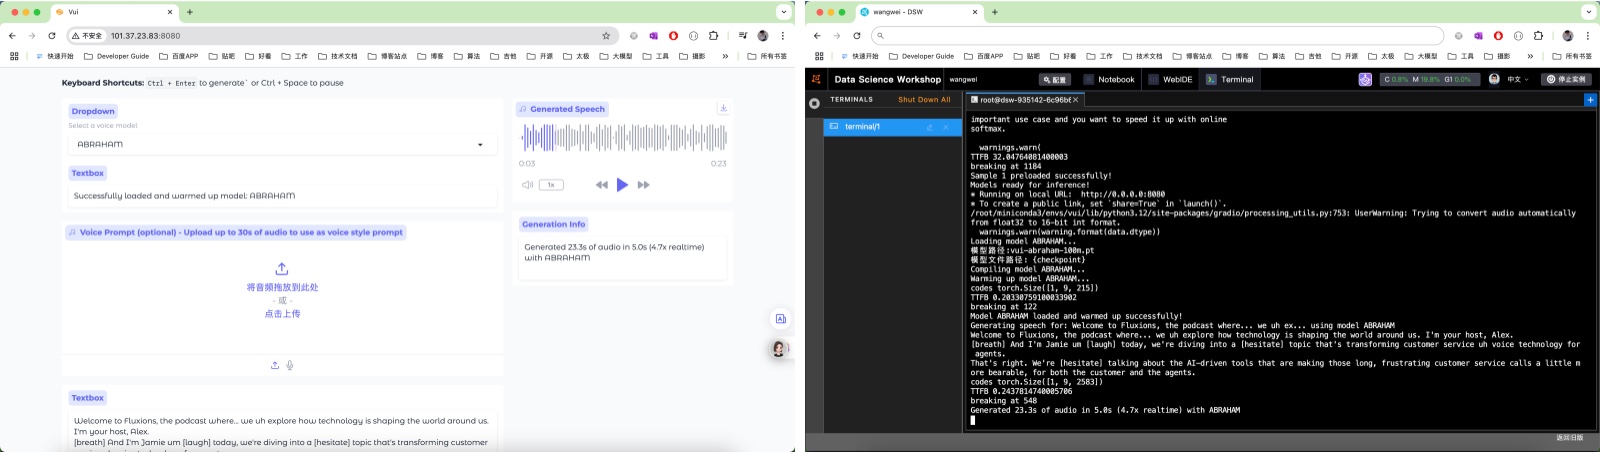Open the purple assistant icon in DSW header
1600x452 pixels.
coord(1365,79)
